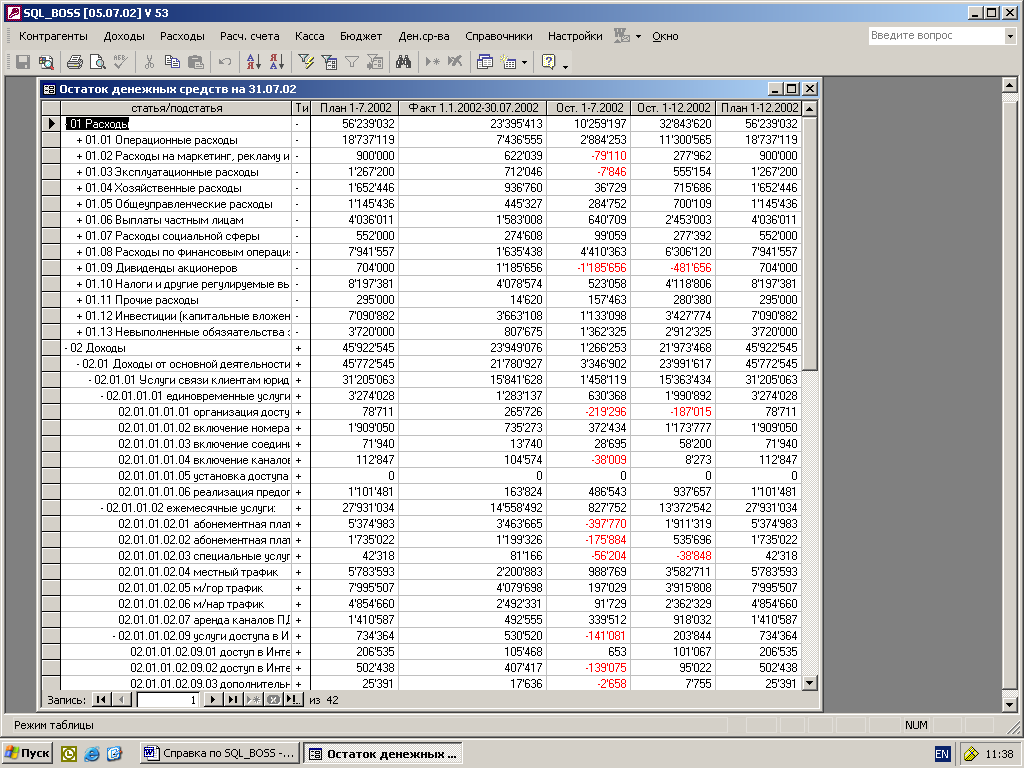The width and height of the screenshot is (1024, 768).
Task: Open Print Preview from the toolbar
Action: pos(97,62)
